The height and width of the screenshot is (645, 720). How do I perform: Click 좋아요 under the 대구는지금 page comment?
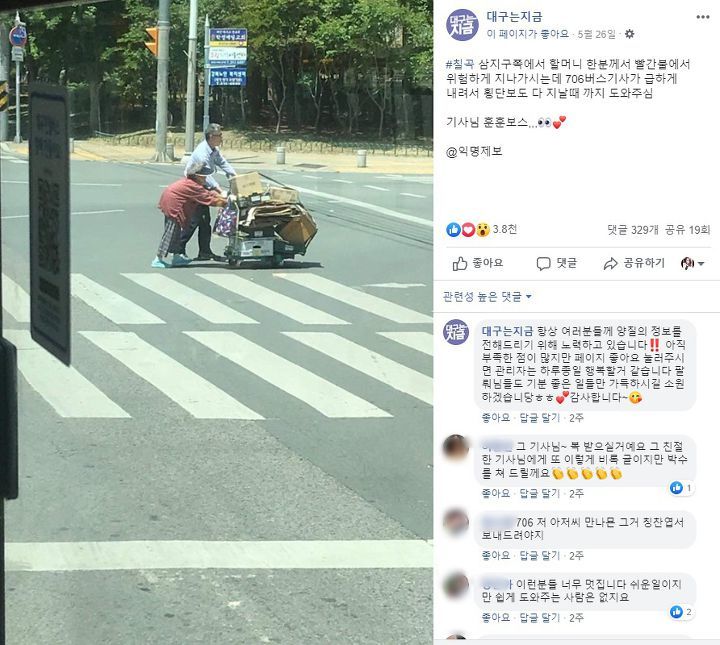click(x=496, y=418)
